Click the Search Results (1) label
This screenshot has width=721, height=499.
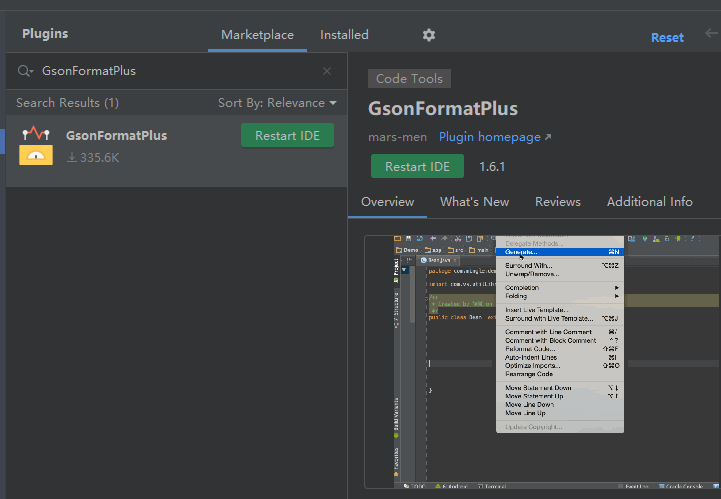click(68, 103)
